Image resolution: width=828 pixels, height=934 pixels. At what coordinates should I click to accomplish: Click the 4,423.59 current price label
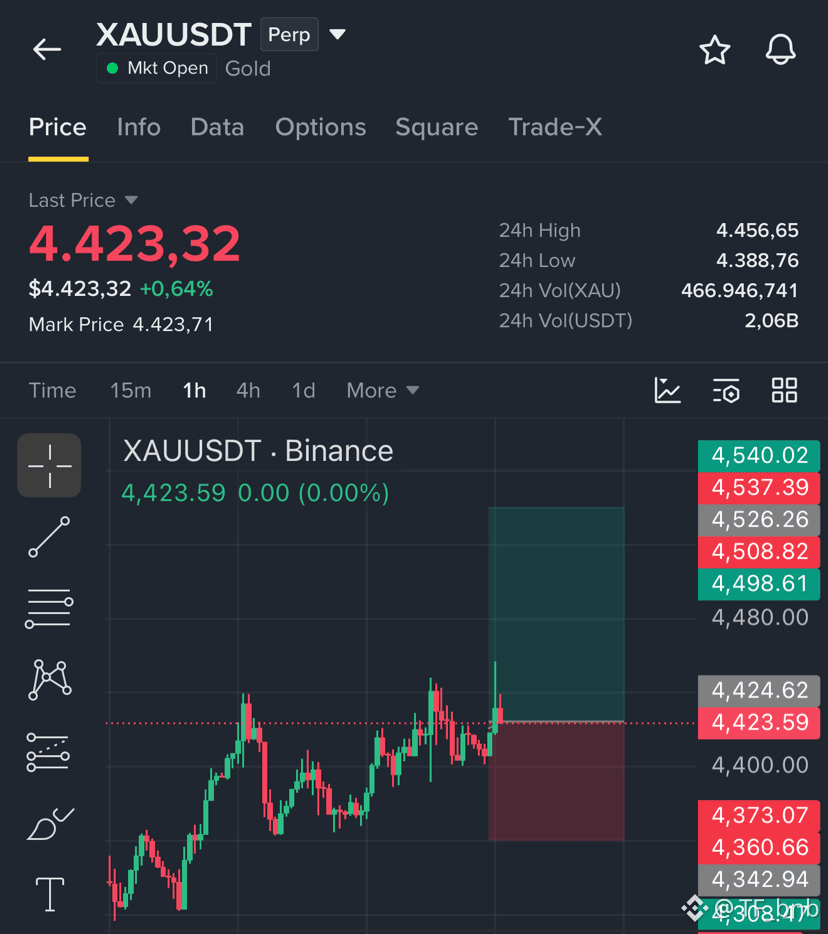pyautogui.click(x=759, y=723)
